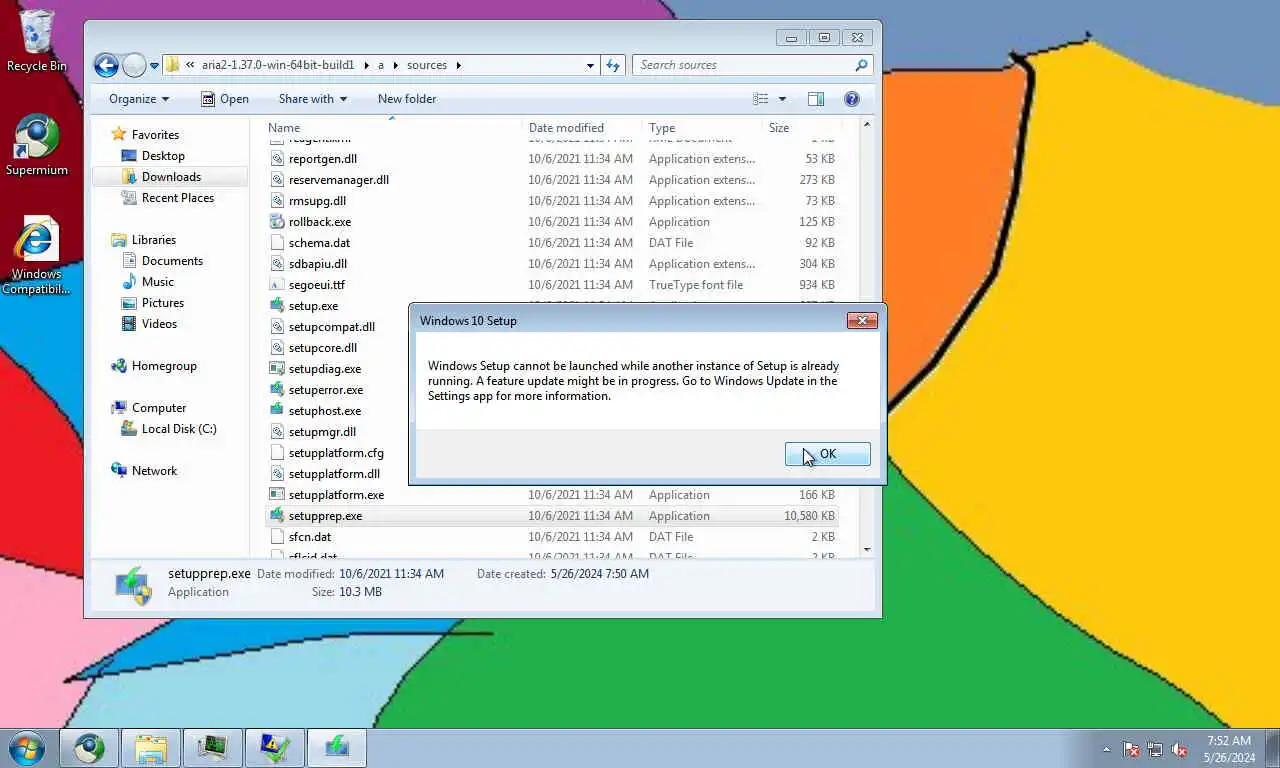
Task: Click the Explorer help icon
Action: (852, 99)
